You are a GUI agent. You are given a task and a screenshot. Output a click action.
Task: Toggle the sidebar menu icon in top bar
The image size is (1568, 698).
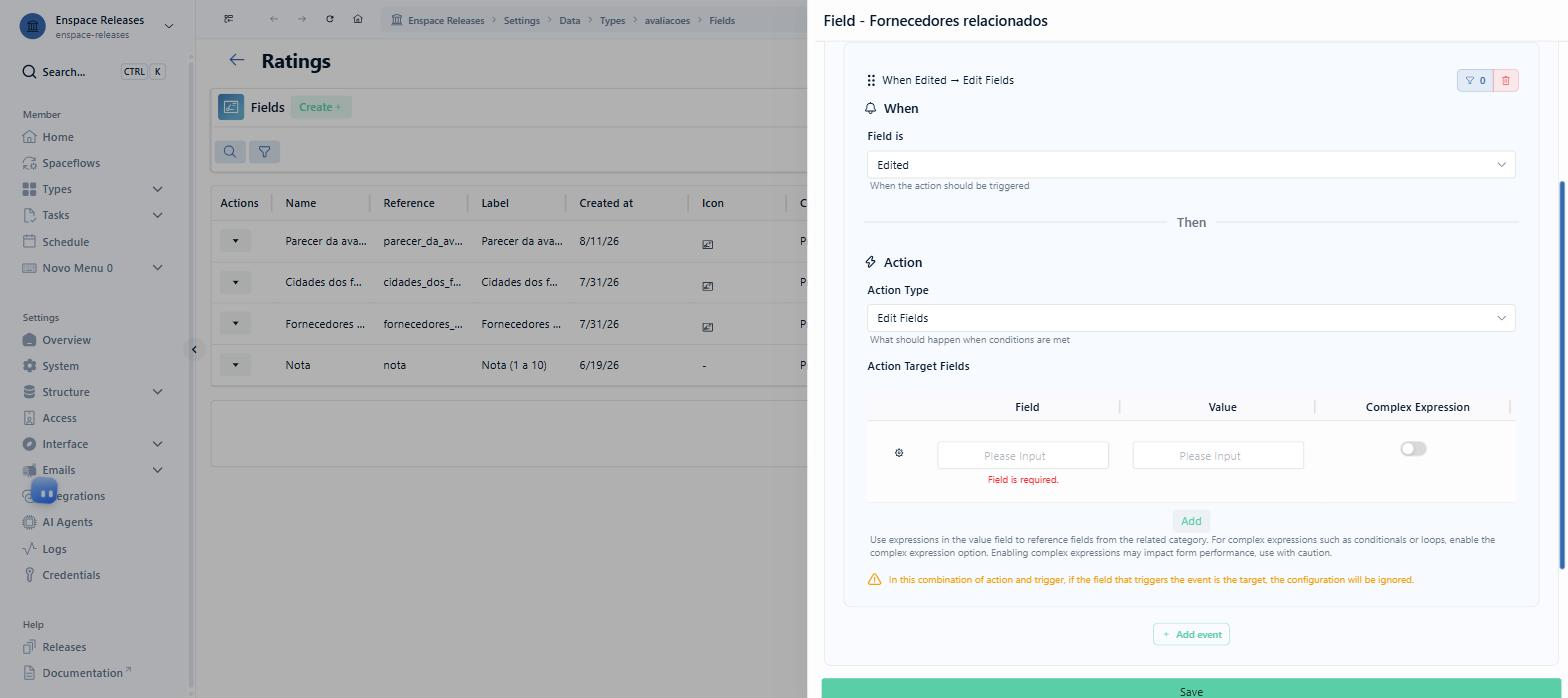[229, 19]
